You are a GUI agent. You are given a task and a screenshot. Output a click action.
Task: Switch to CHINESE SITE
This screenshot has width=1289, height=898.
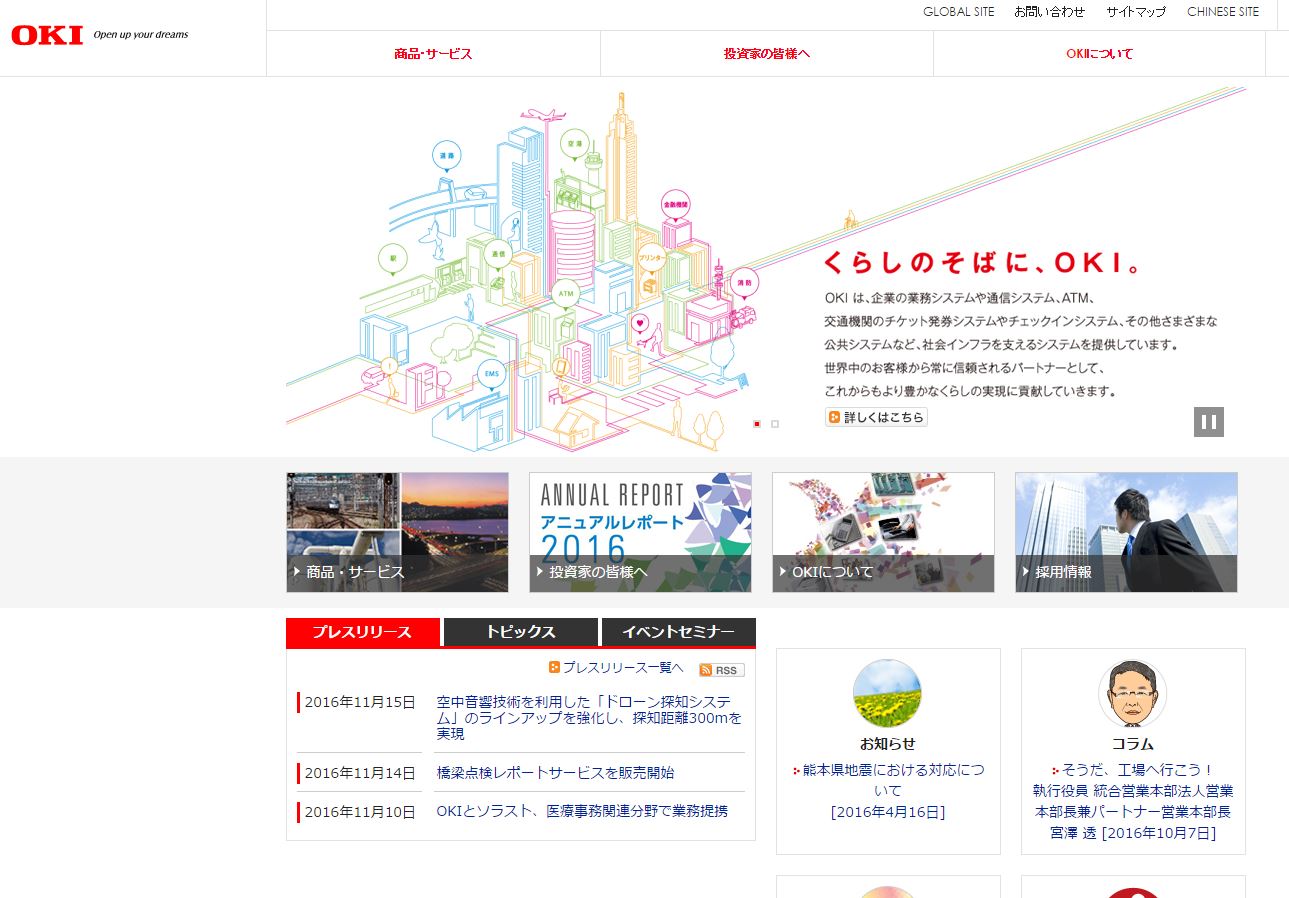[1223, 12]
